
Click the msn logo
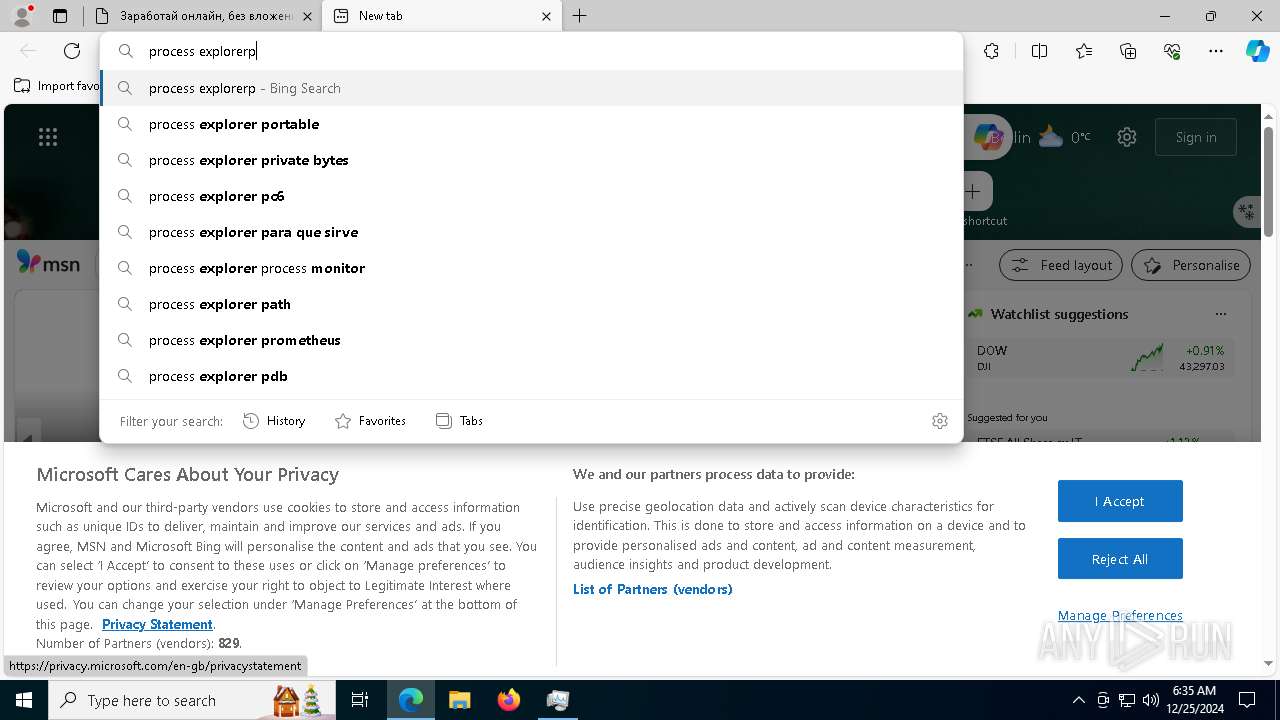48,263
